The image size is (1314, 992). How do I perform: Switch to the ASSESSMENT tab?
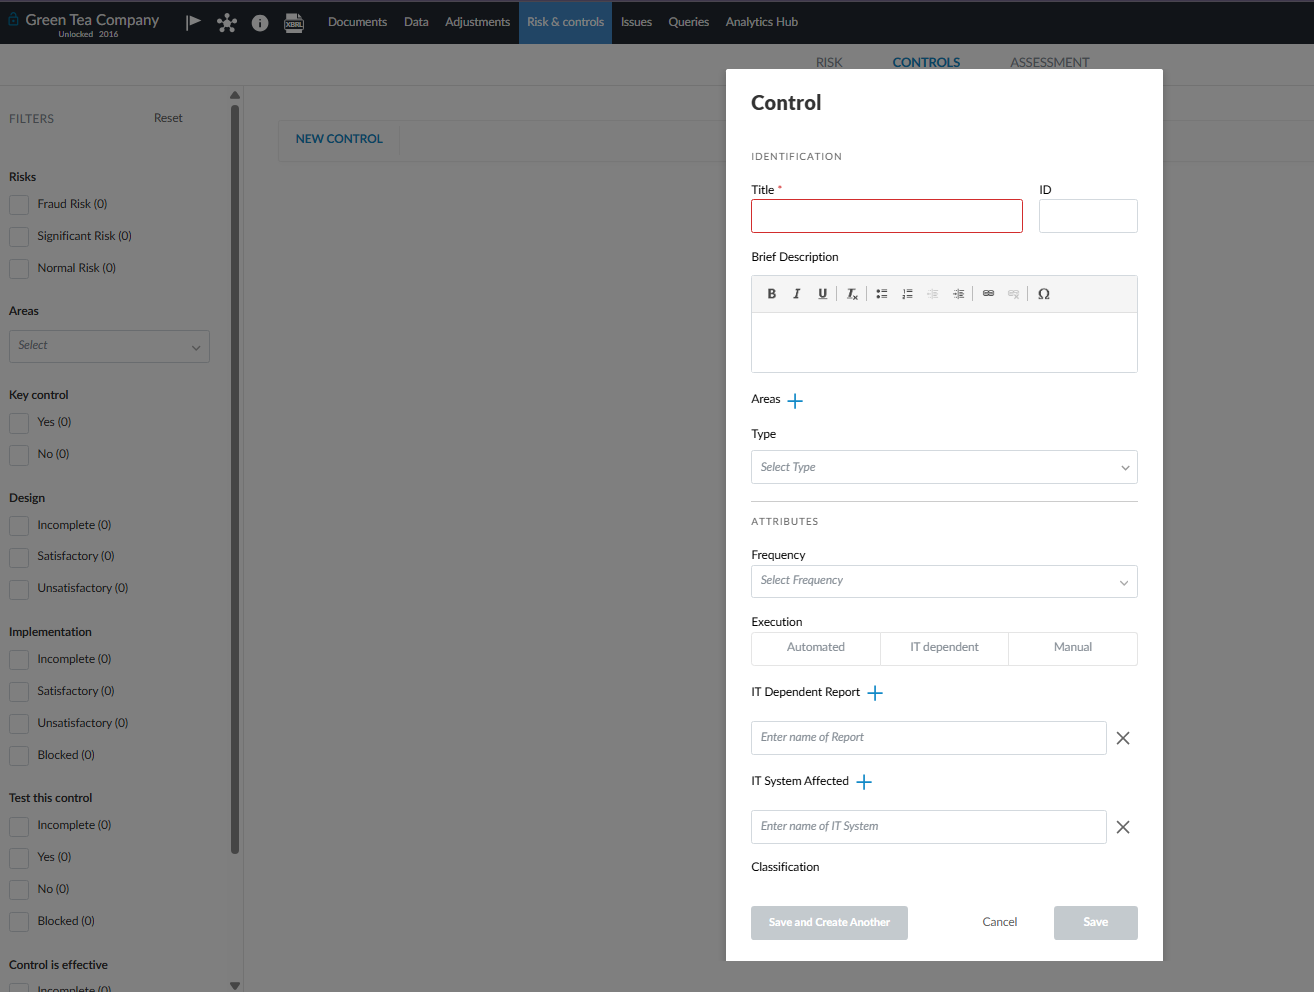coord(1049,62)
